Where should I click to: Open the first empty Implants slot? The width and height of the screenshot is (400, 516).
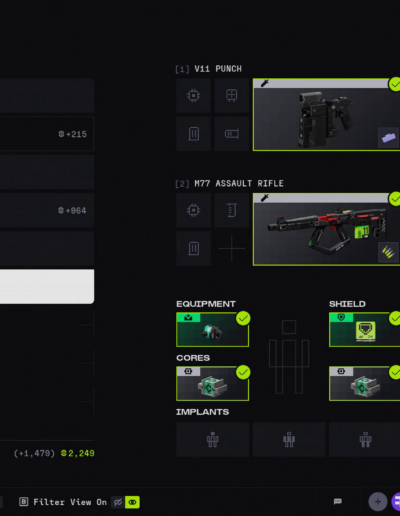click(x=212, y=439)
